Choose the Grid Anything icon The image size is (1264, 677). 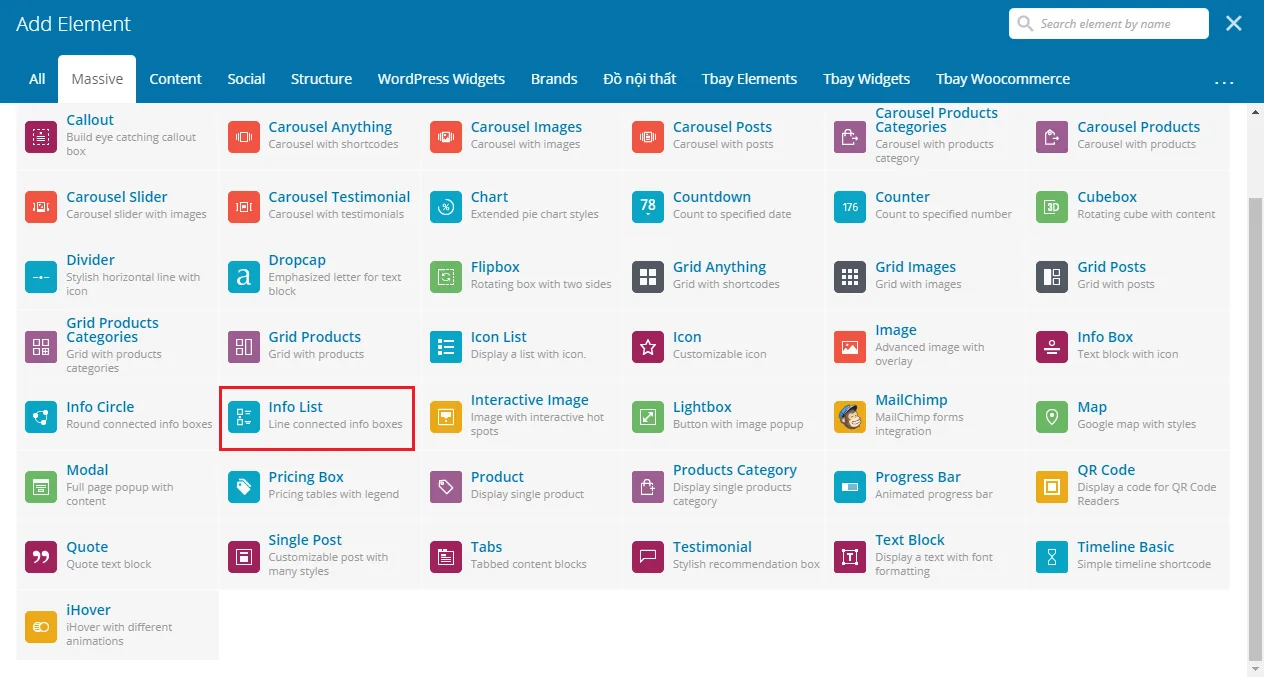click(648, 277)
